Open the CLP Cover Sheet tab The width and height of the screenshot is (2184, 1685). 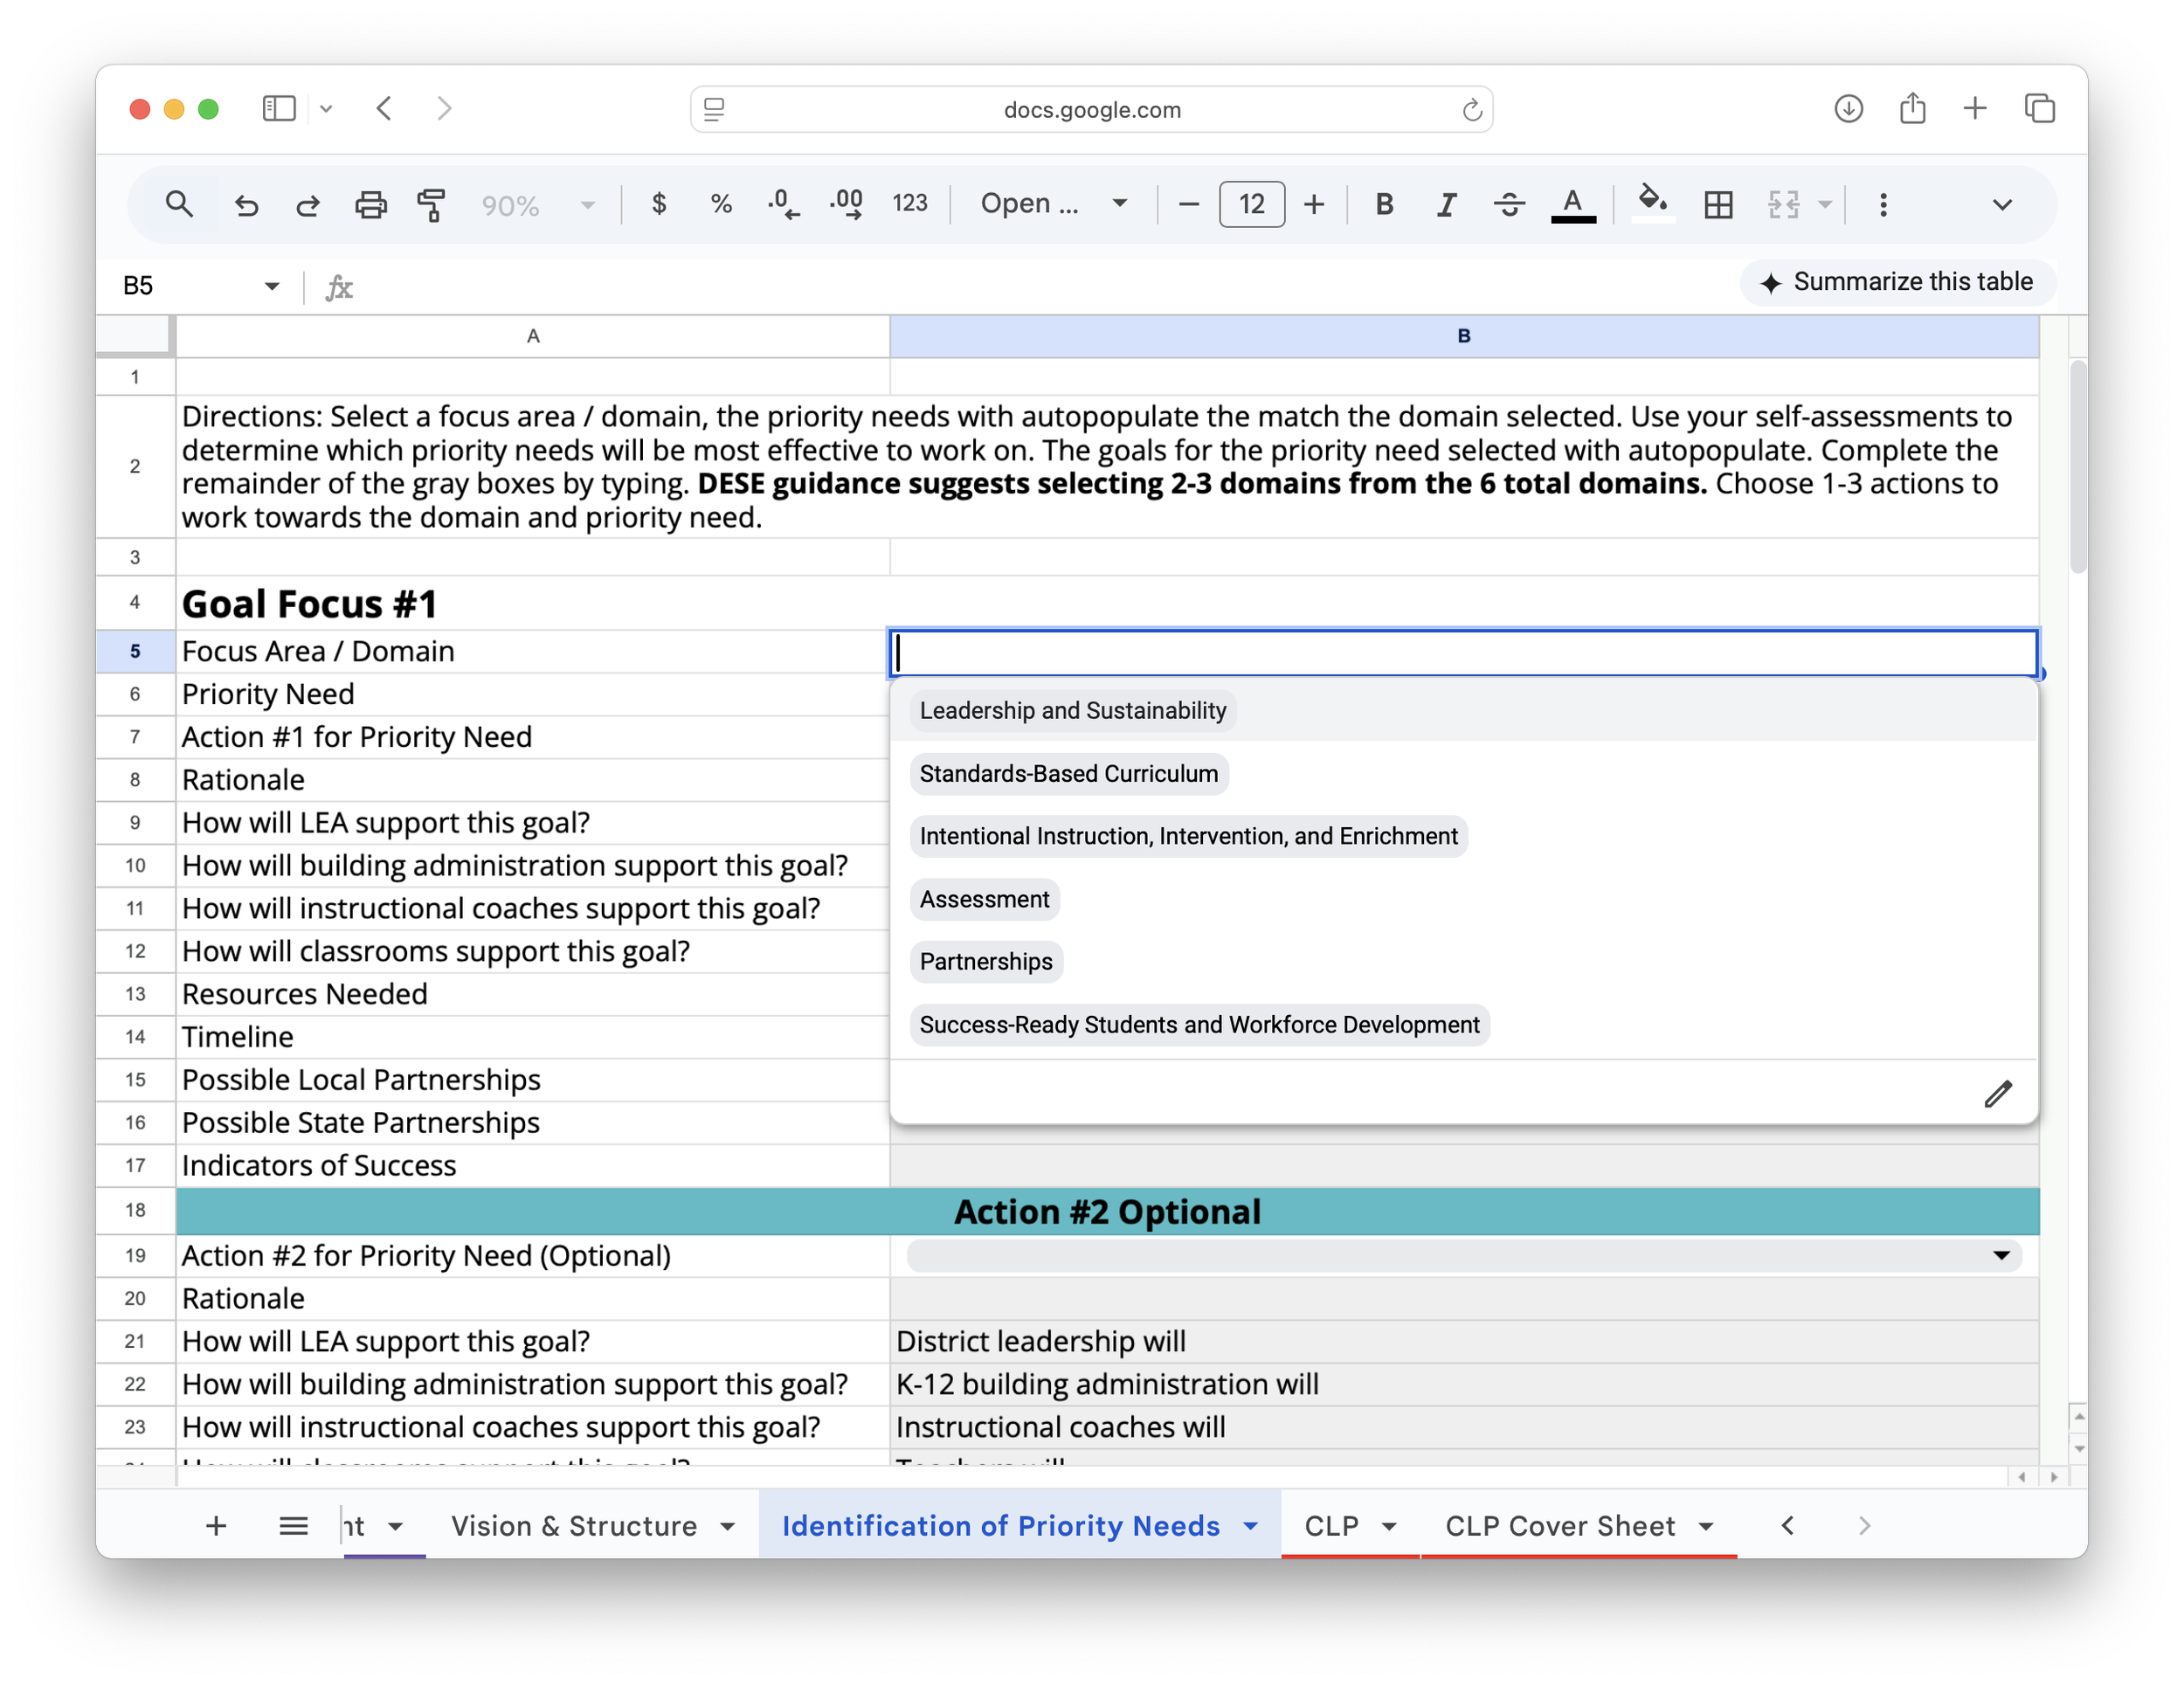pyautogui.click(x=1559, y=1526)
